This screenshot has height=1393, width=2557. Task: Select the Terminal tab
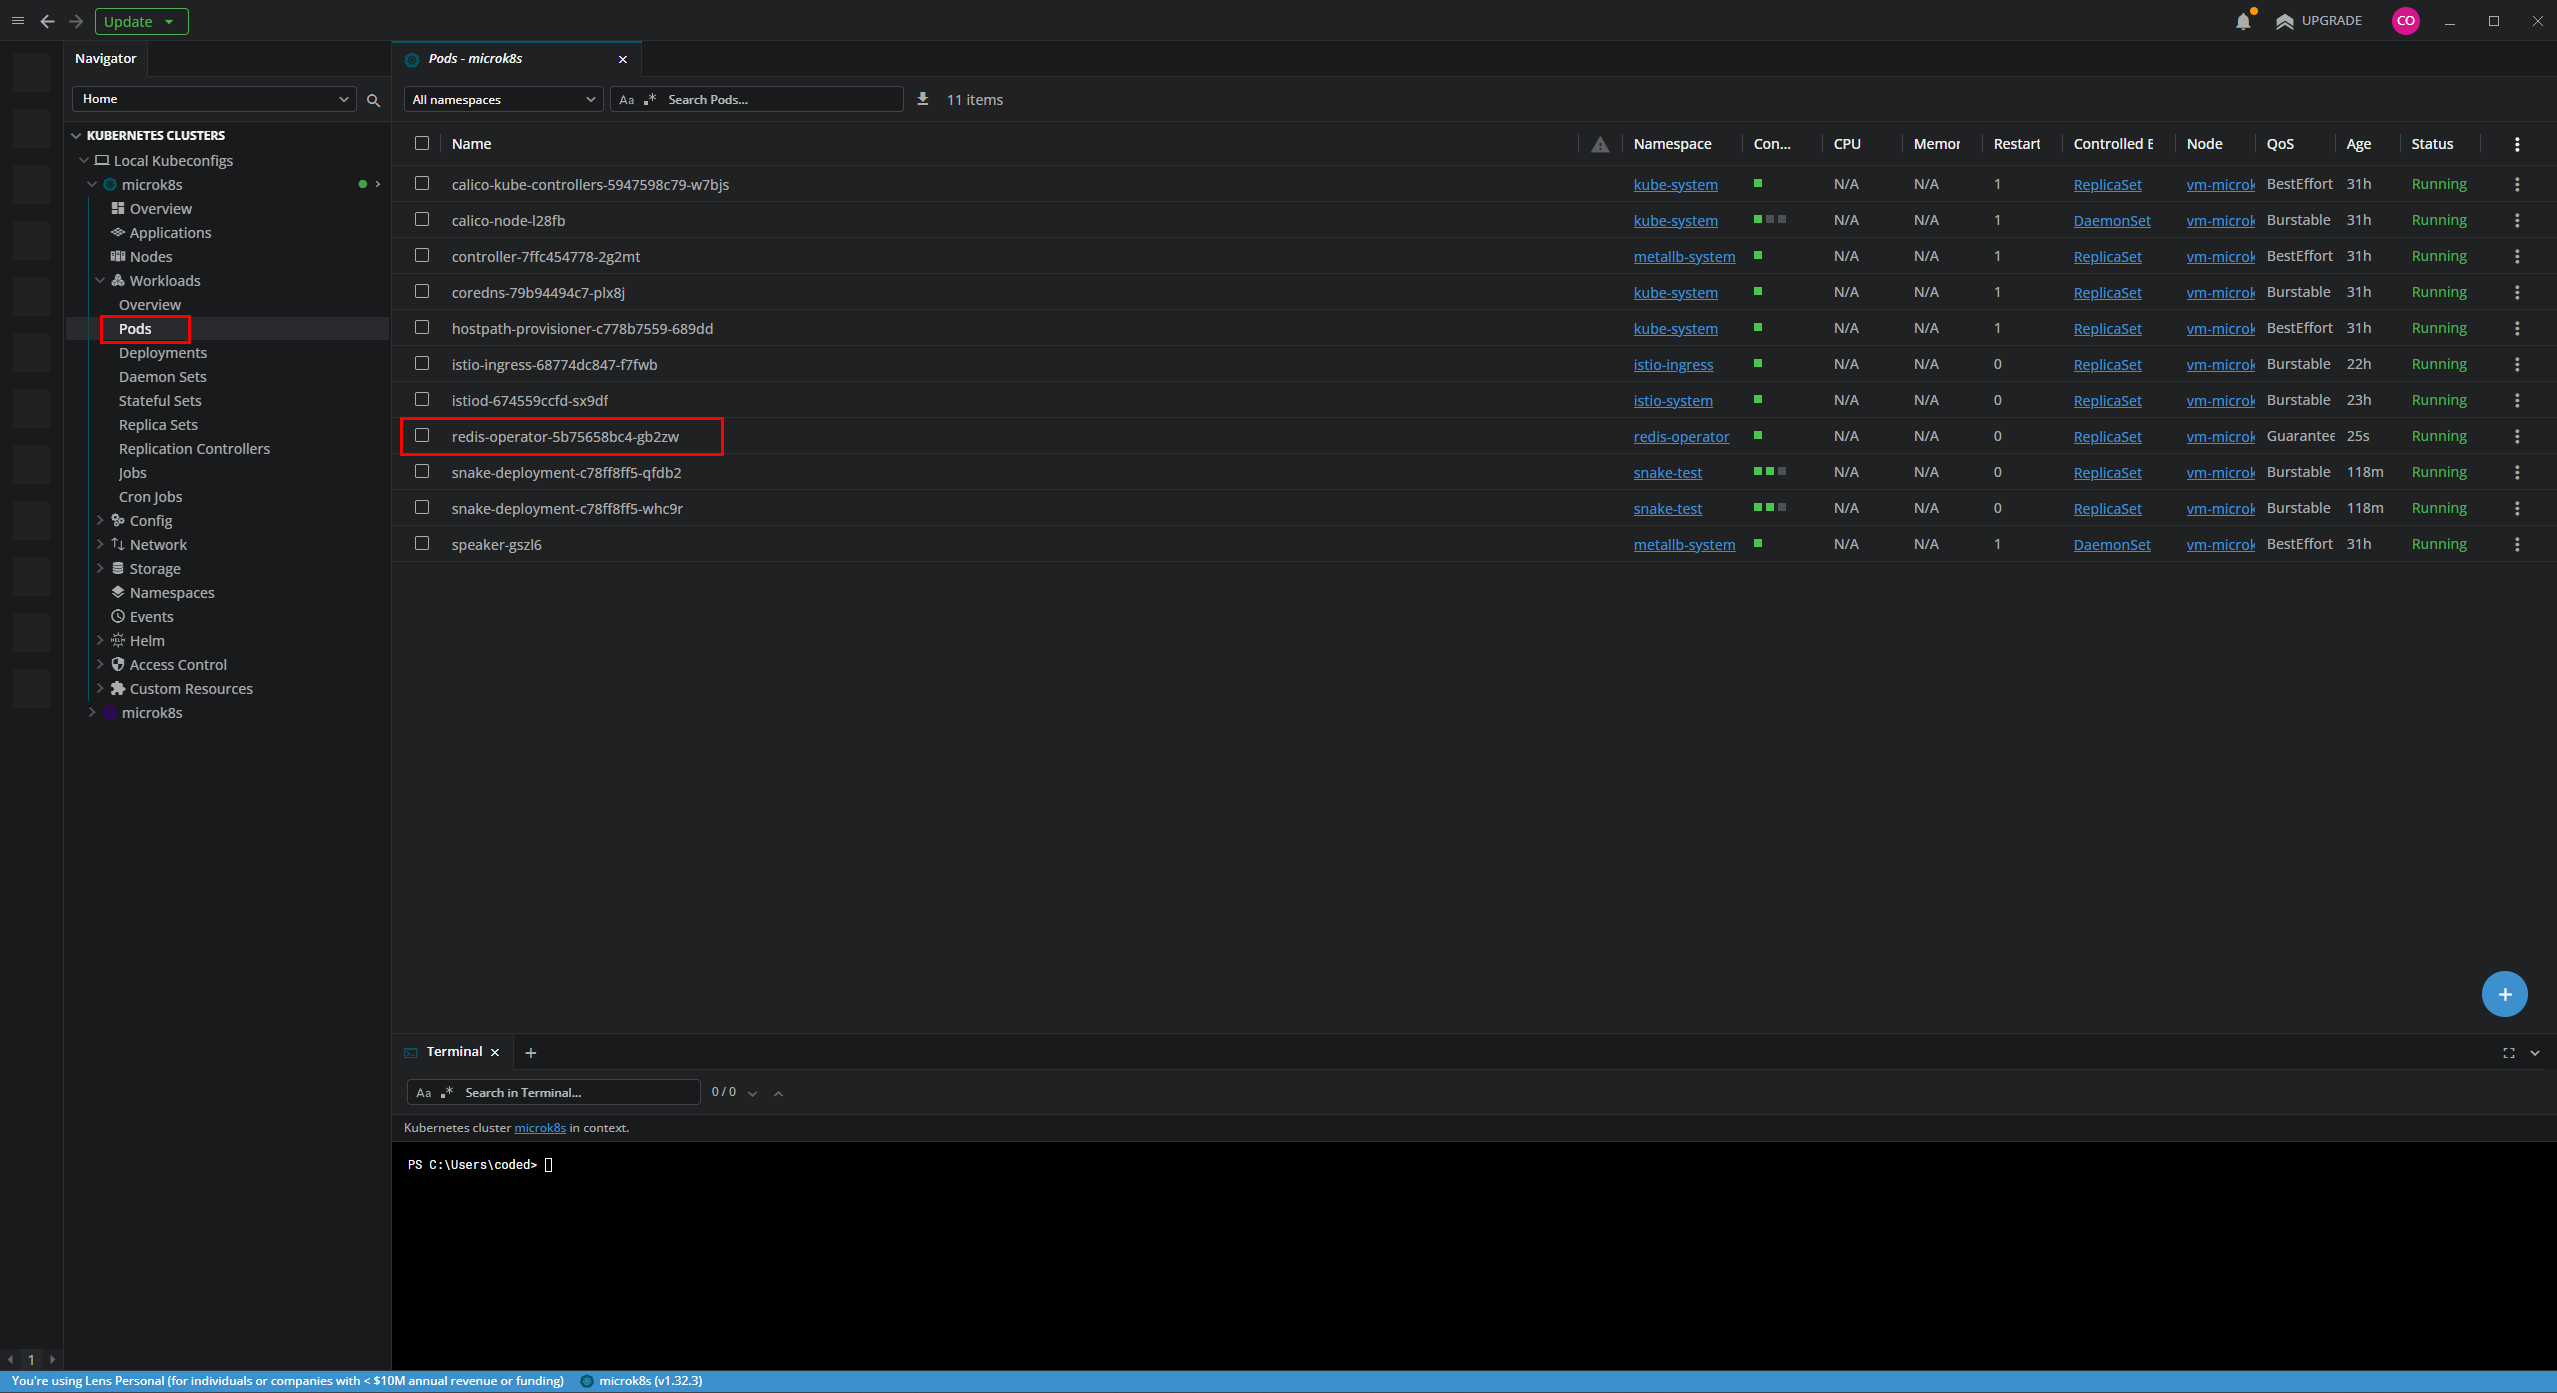[x=454, y=1052]
